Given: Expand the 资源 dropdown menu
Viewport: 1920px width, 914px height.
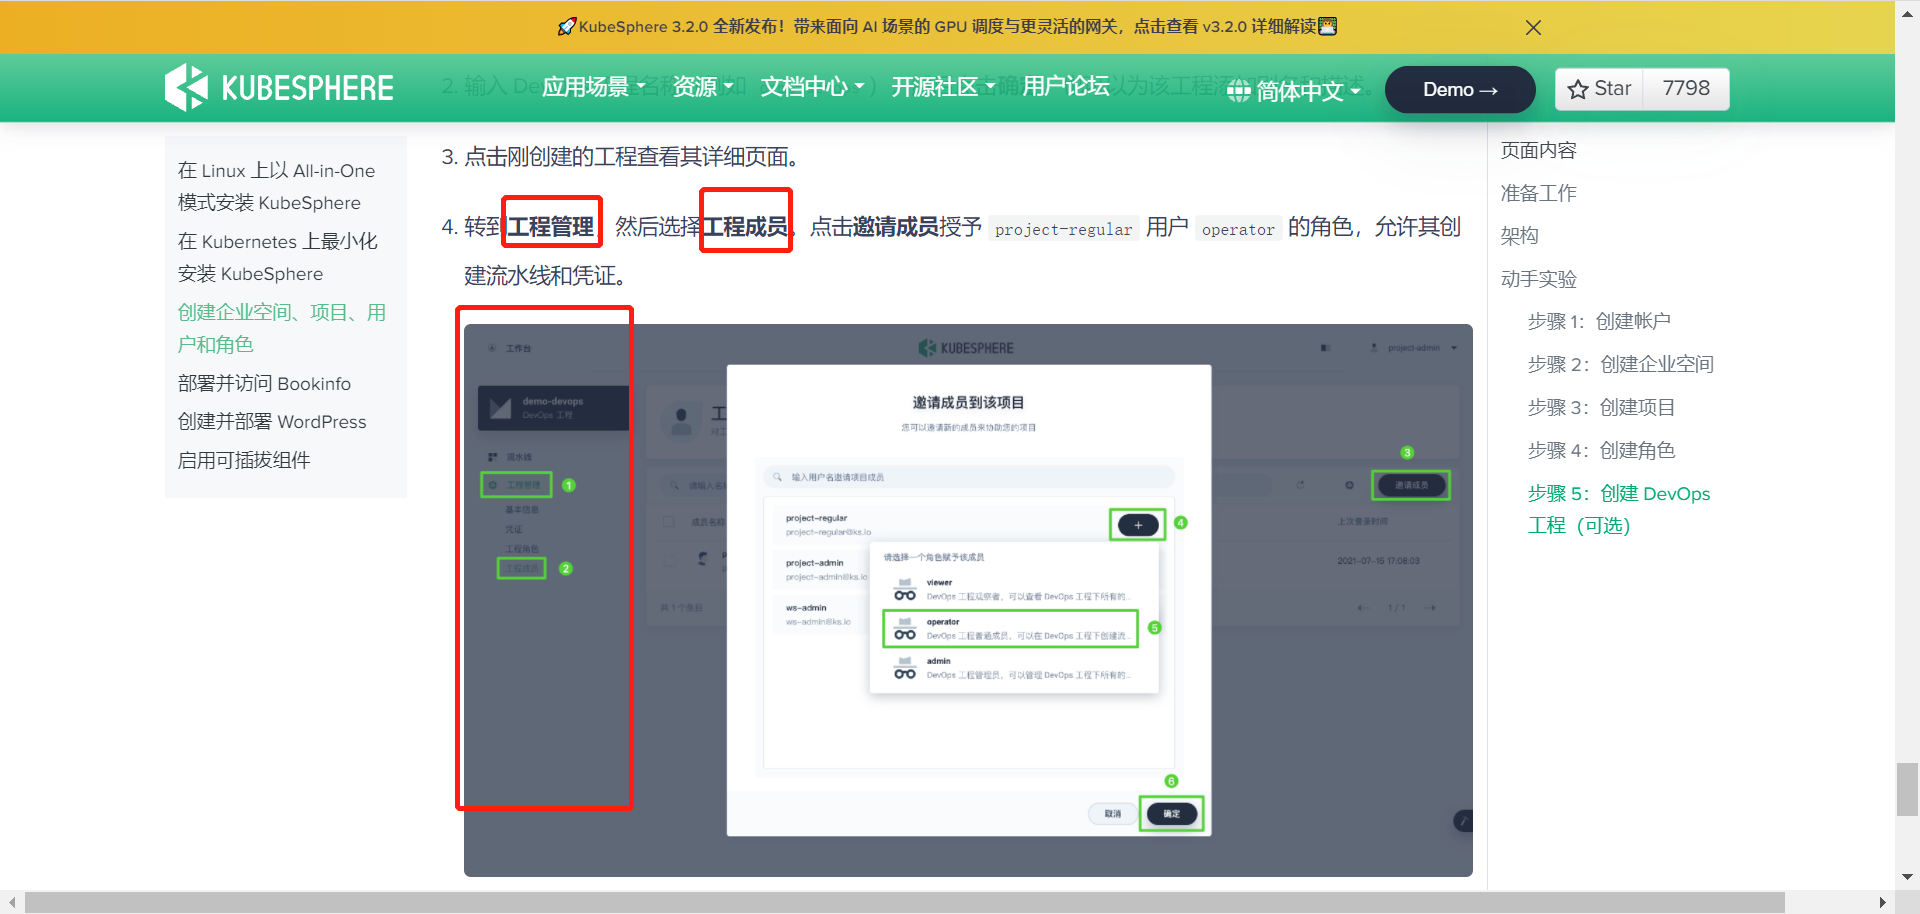Looking at the screenshot, I should tap(703, 87).
